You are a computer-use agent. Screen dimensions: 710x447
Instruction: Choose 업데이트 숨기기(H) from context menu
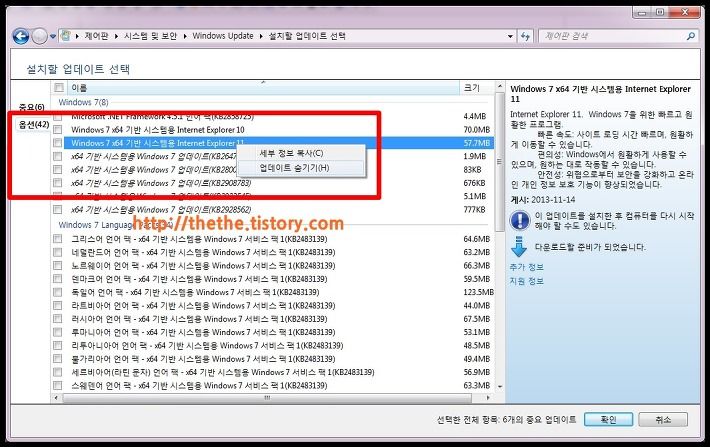coord(301,168)
